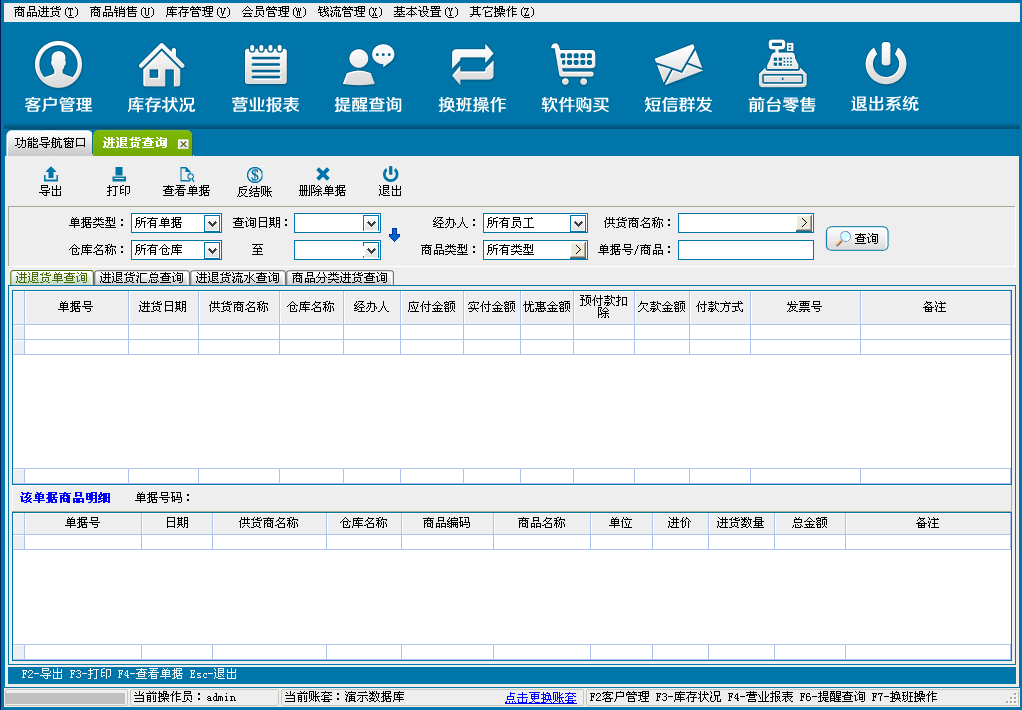Expand the 仓库名称 dropdown
The width and height of the screenshot is (1022, 710).
point(212,250)
